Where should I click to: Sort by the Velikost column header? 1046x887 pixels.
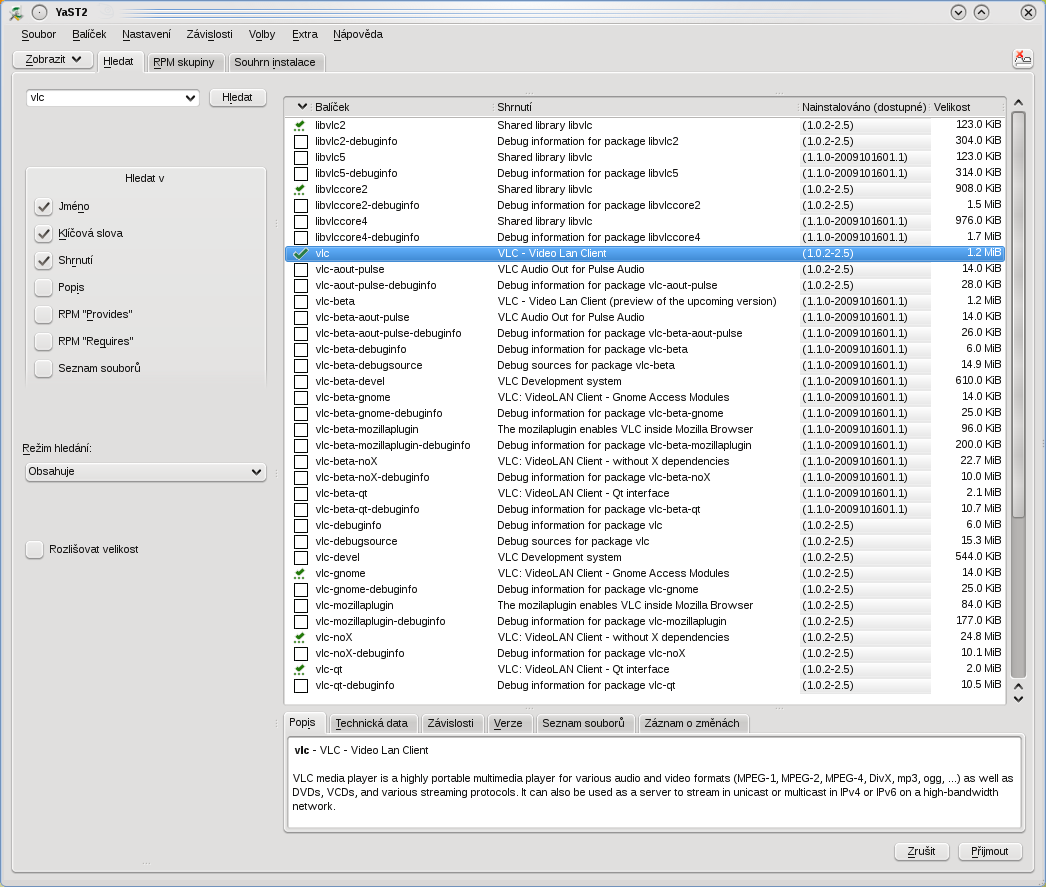click(x=967, y=107)
